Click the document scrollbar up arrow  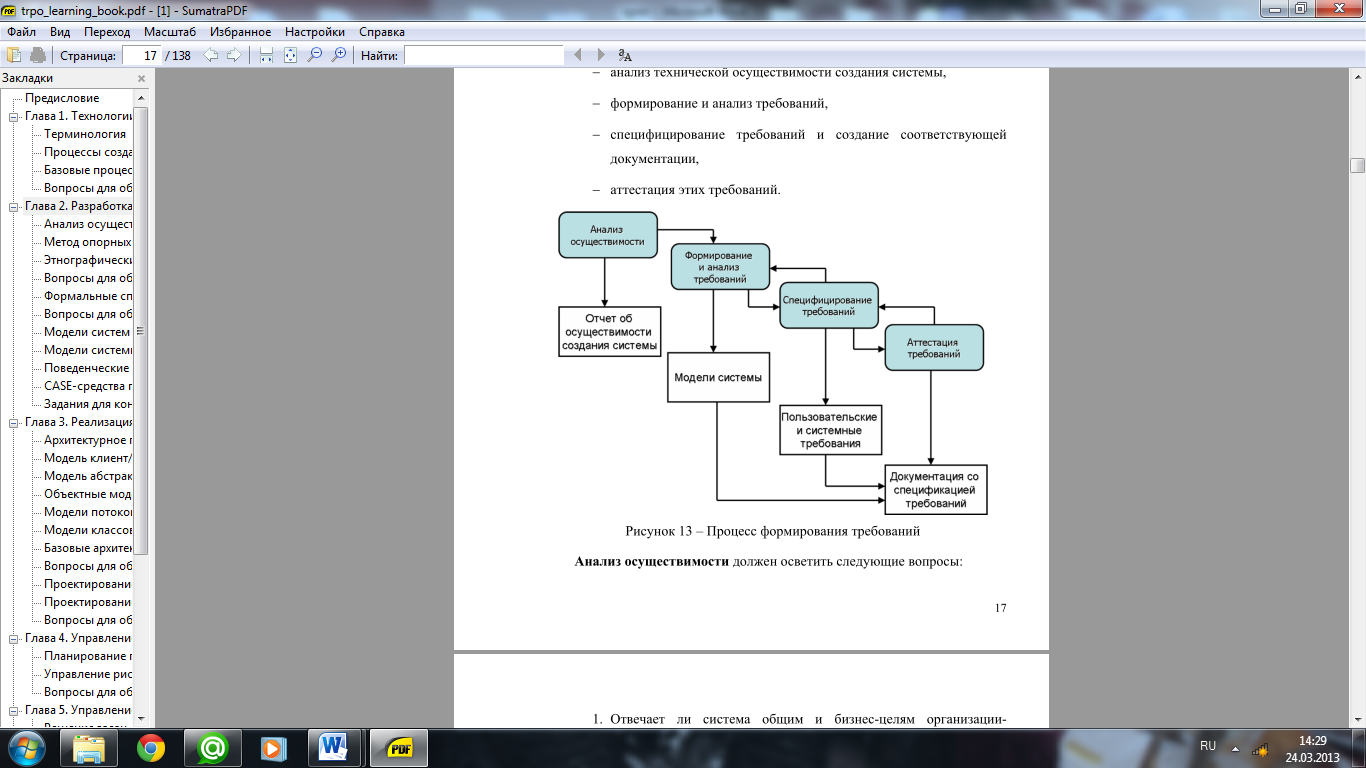click(x=1357, y=76)
